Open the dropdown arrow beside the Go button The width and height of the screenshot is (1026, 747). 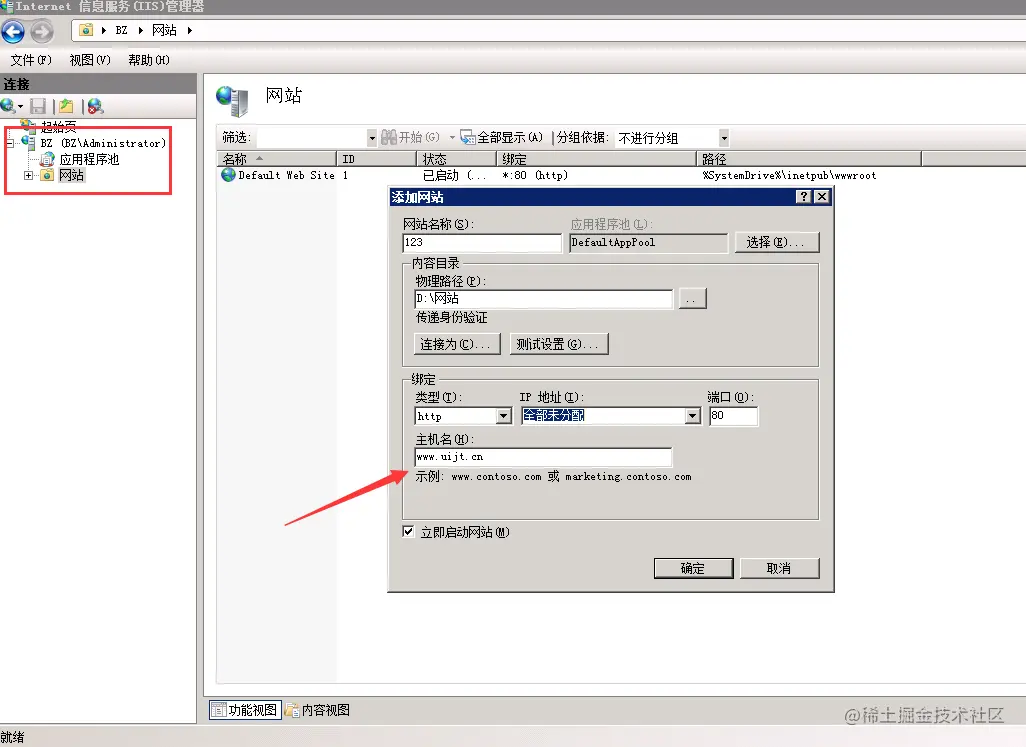(452, 137)
